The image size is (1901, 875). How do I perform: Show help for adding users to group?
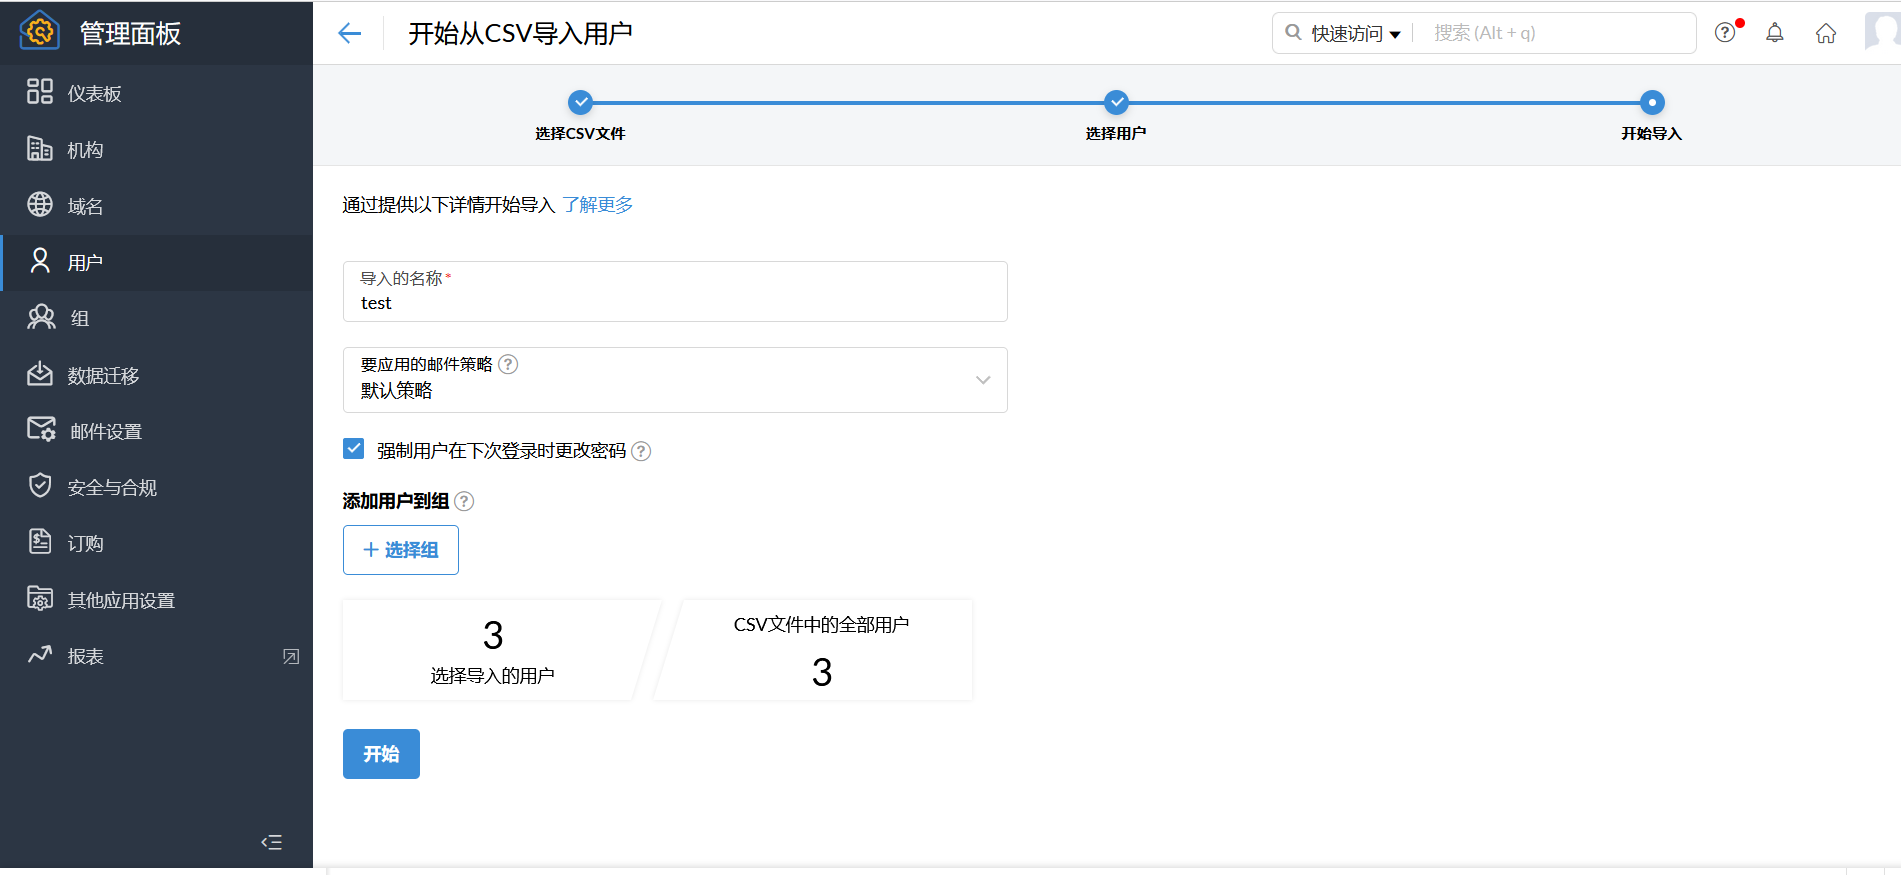(x=464, y=501)
